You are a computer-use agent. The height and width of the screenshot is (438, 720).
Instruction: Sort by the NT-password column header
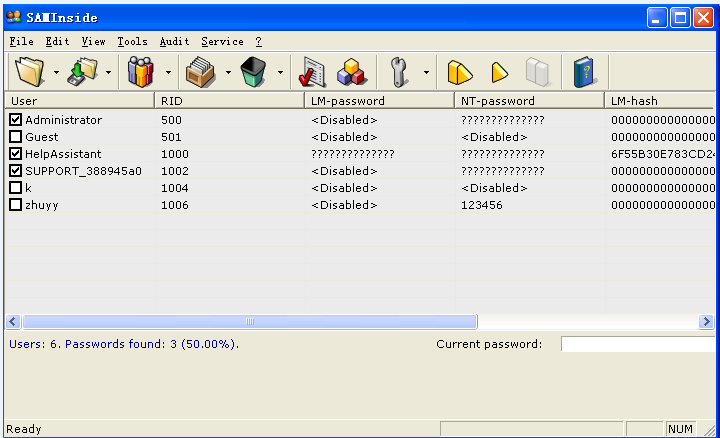coord(529,101)
